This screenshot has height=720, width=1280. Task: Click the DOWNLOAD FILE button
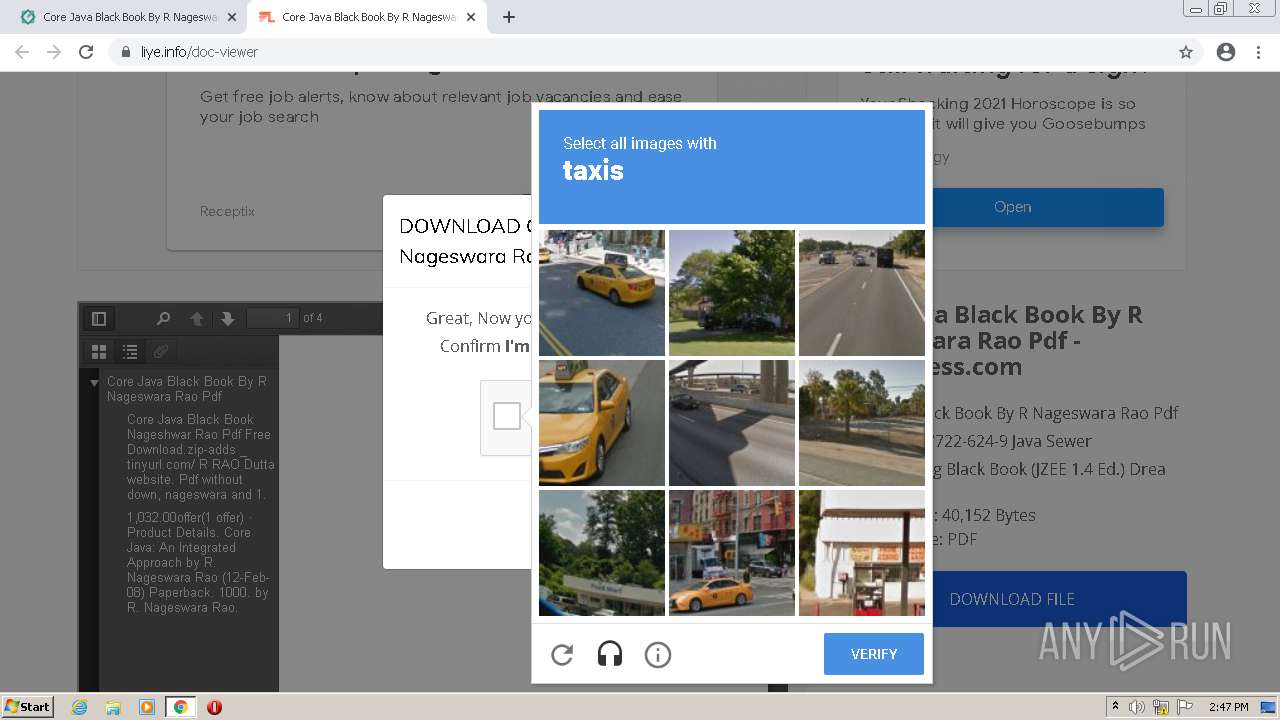click(x=1012, y=599)
